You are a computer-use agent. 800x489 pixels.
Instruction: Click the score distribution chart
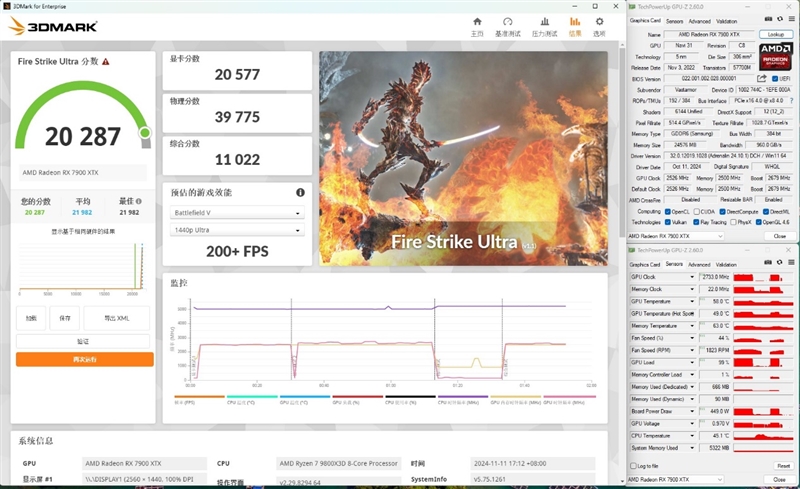pyautogui.click(x=82, y=268)
